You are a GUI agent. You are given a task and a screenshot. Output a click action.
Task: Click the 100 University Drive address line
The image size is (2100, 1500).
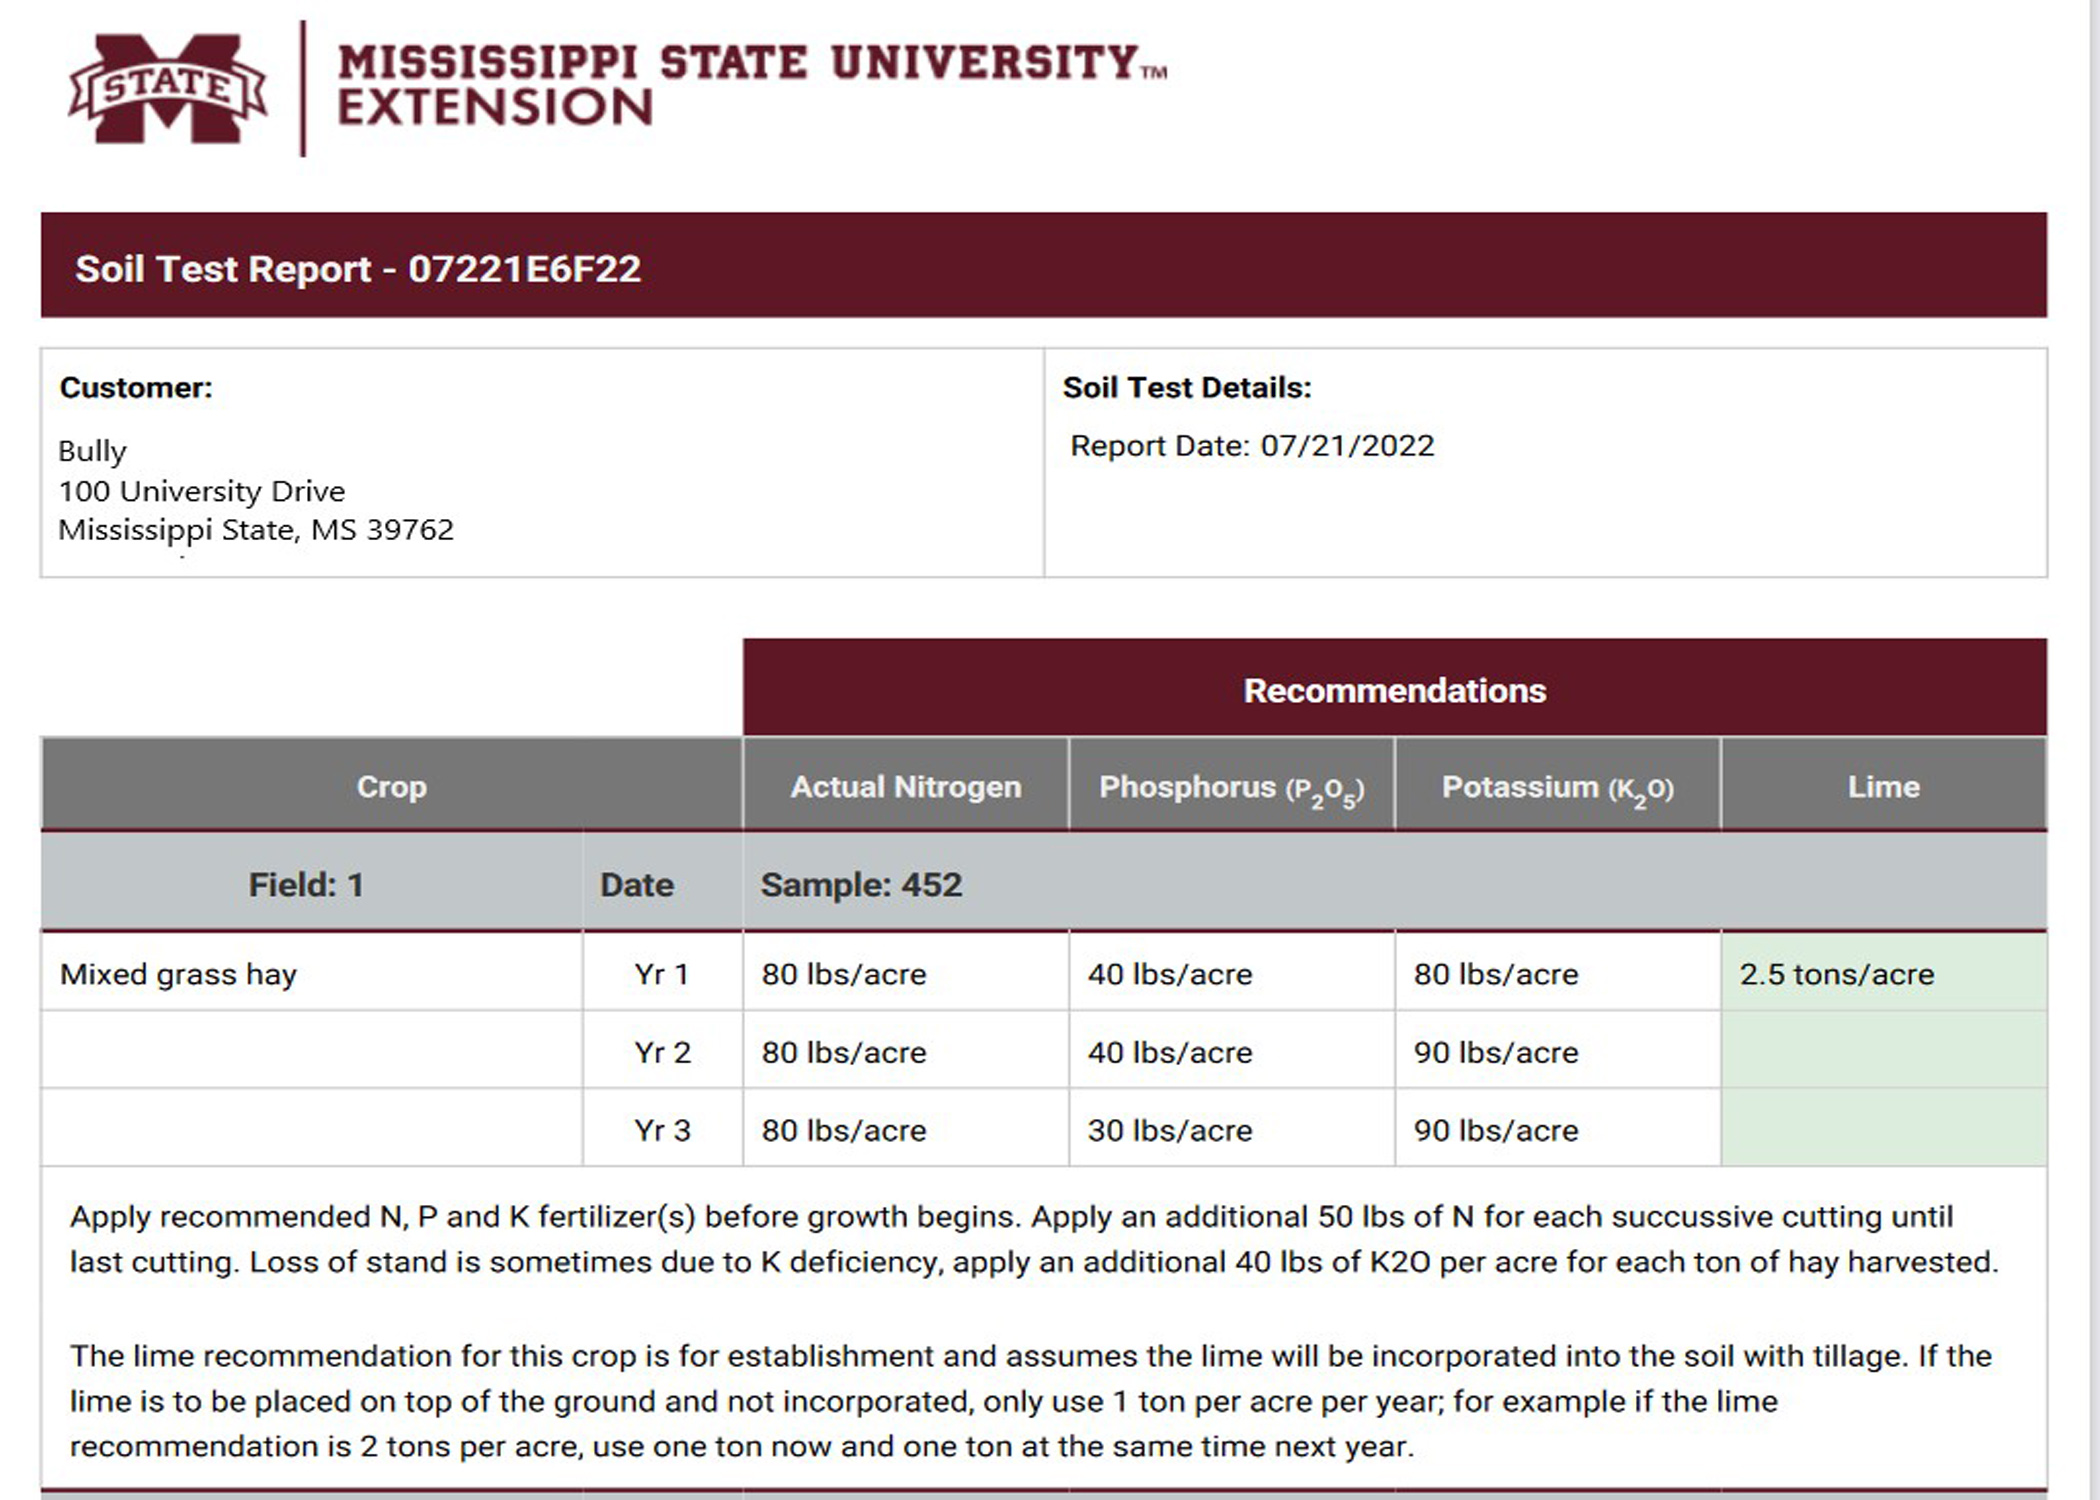201,491
